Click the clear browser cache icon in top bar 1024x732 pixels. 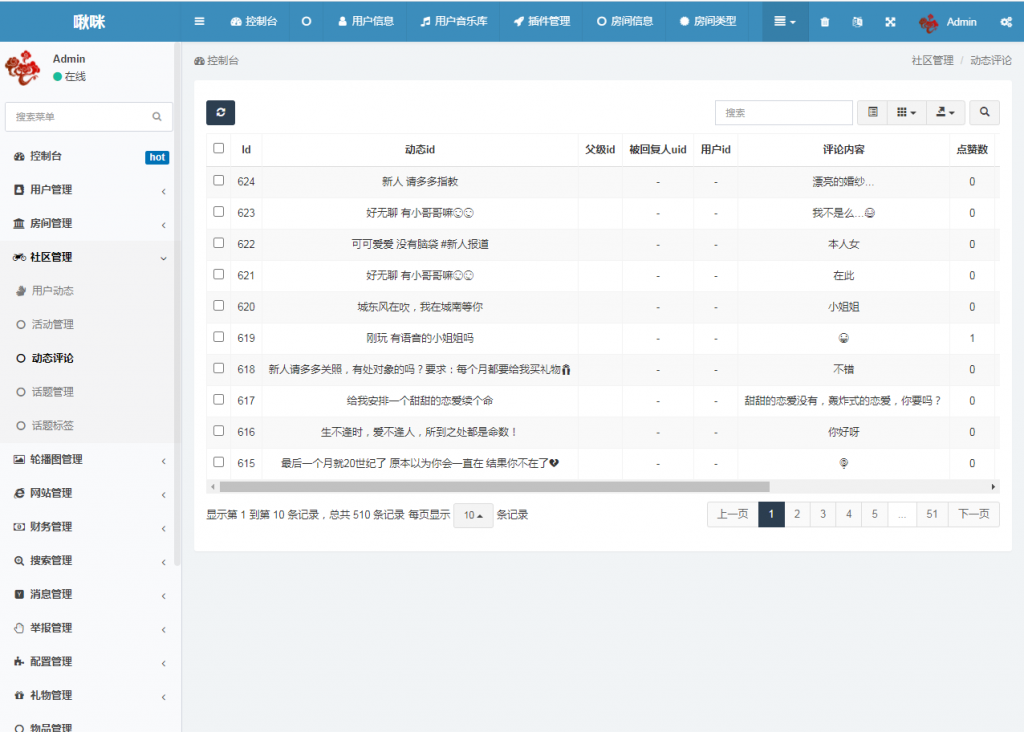coord(858,21)
